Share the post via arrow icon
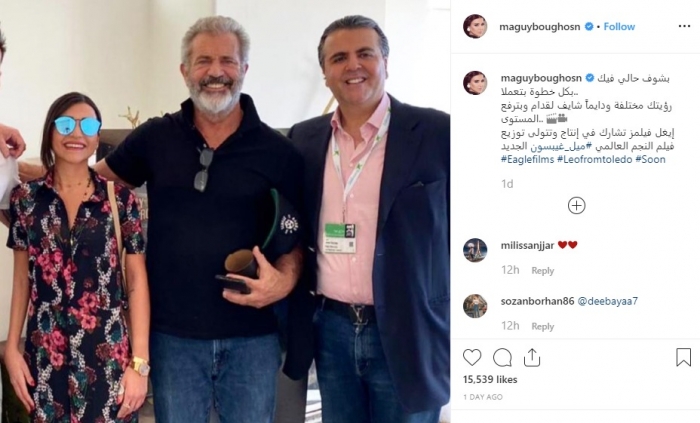Viewport: 700px width, 423px height. [x=532, y=357]
